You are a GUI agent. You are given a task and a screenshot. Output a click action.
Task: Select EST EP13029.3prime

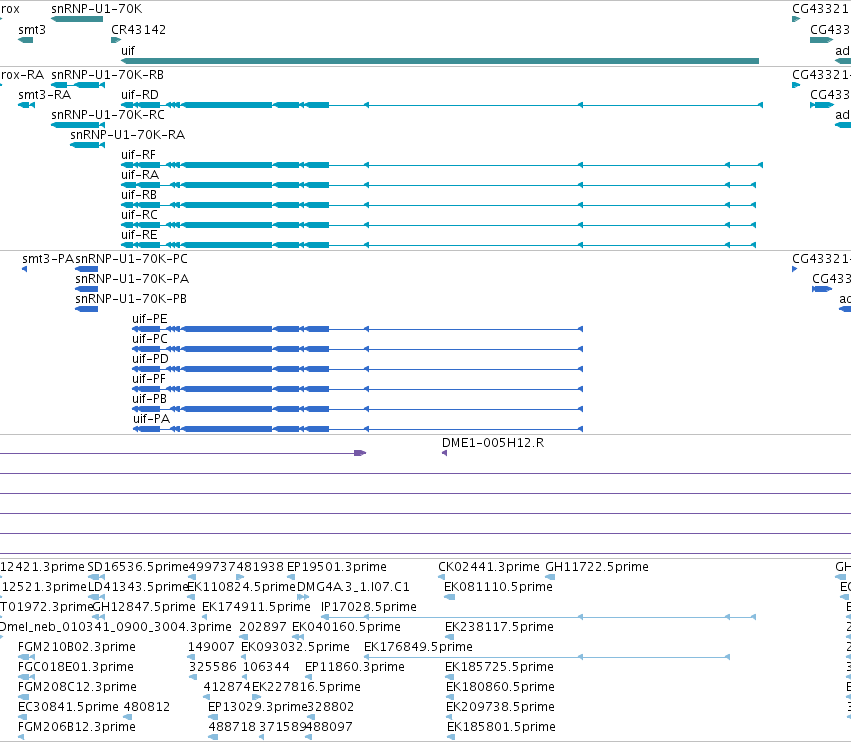tap(213, 717)
